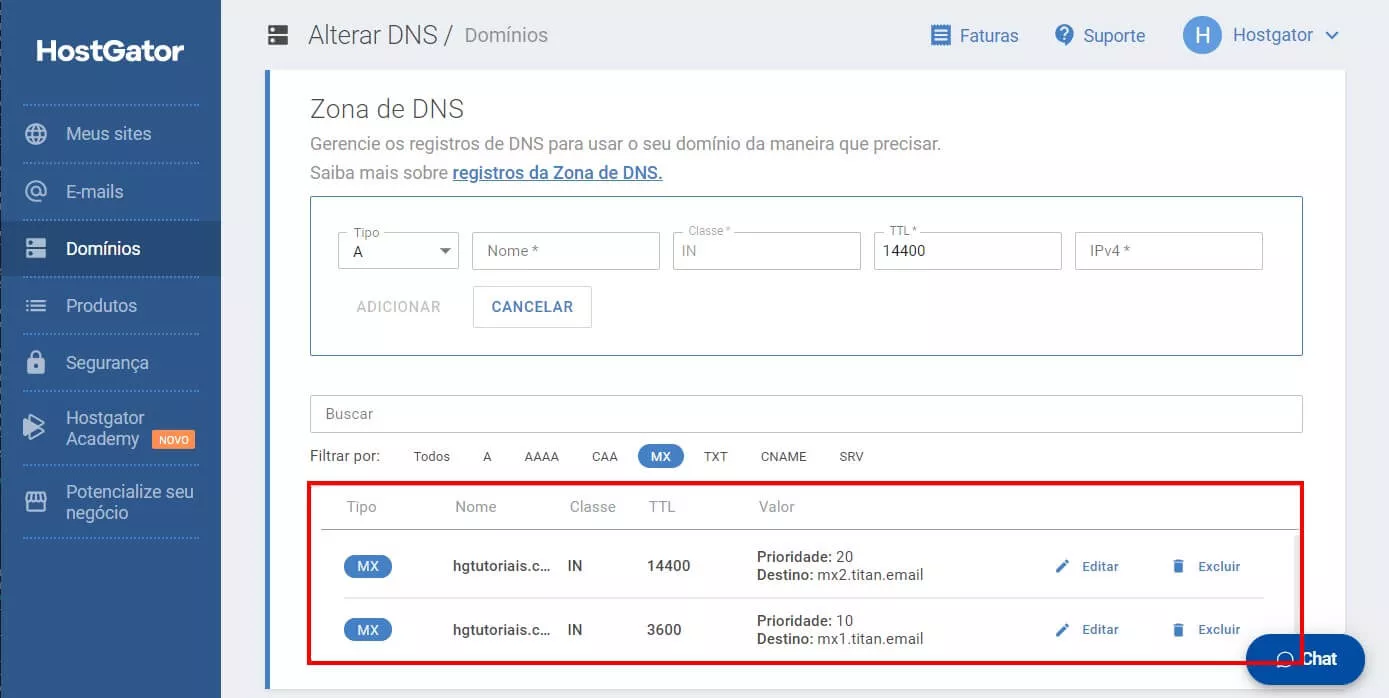This screenshot has height=698, width=1389.
Task: Focus the IPv4 input field
Action: 1169,251
